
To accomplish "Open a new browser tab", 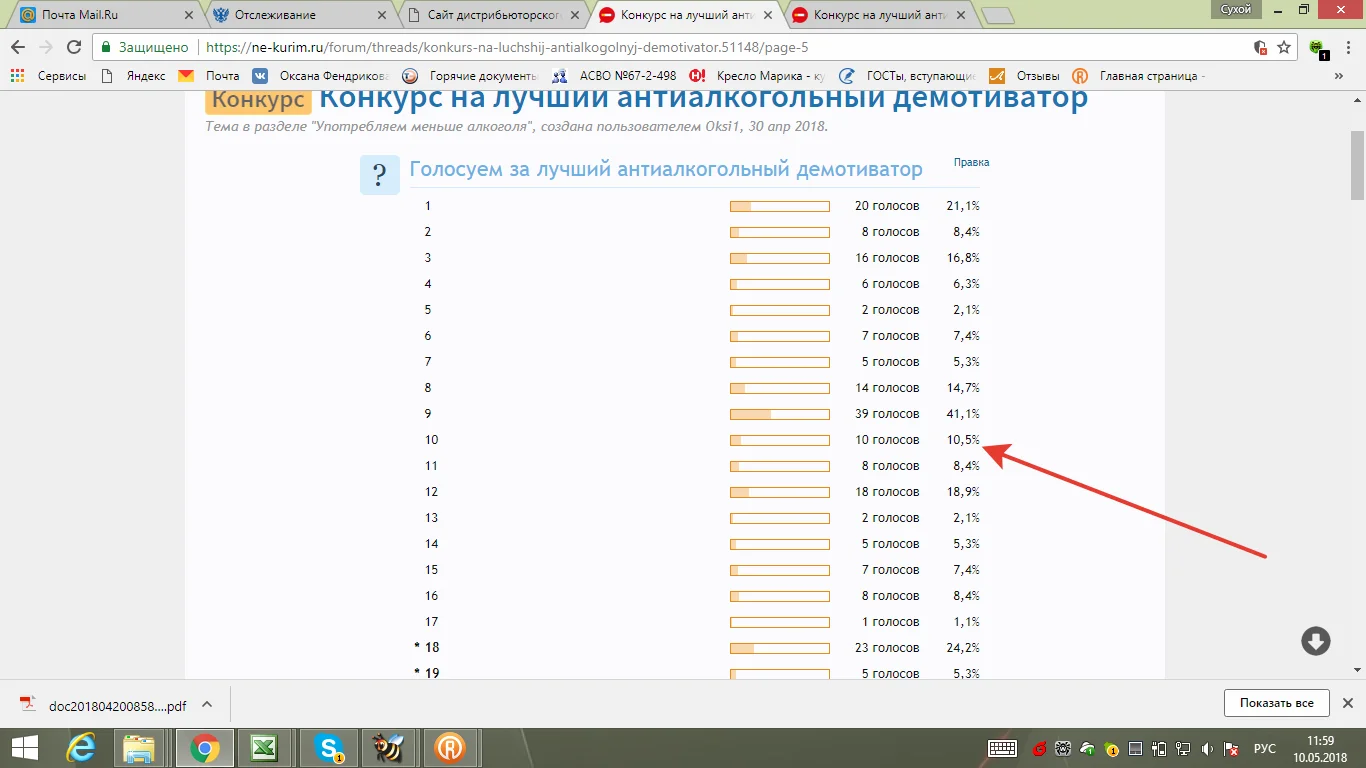I will [x=997, y=15].
